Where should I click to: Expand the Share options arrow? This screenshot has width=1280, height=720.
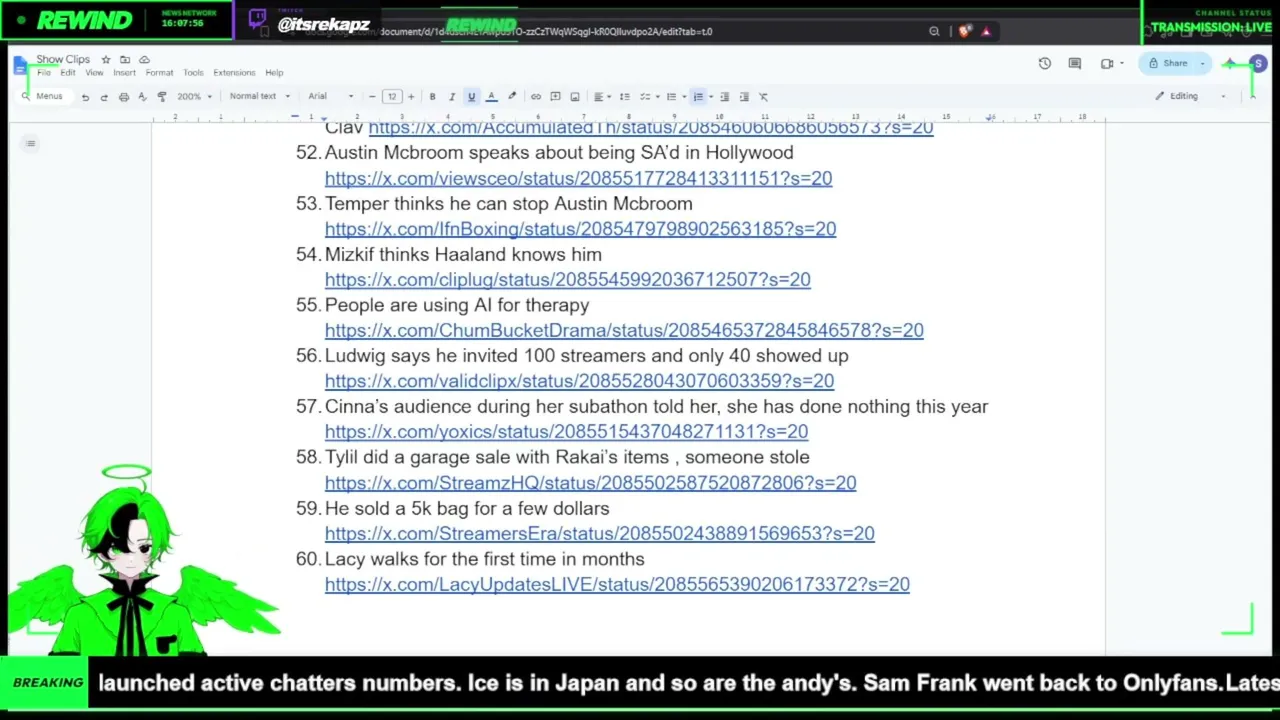coord(1202,64)
